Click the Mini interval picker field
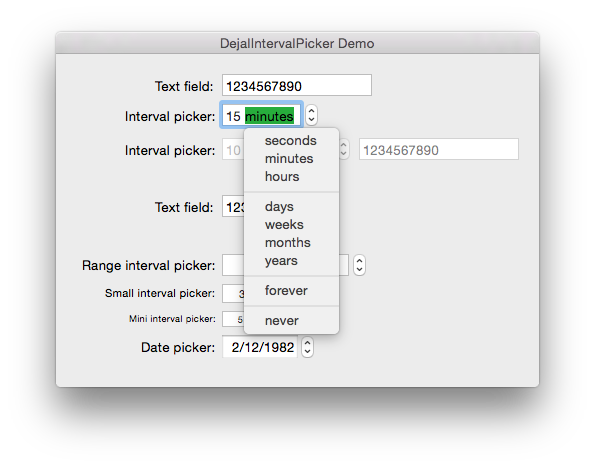This screenshot has width=595, height=467. [x=233, y=319]
